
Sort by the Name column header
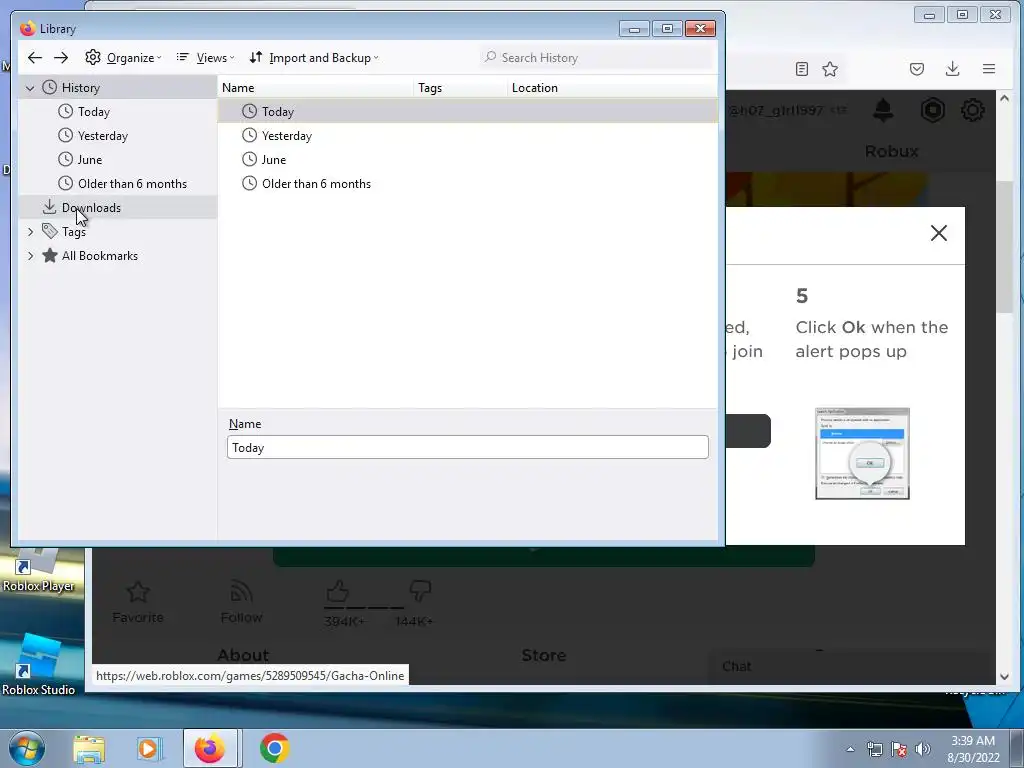(x=315, y=88)
